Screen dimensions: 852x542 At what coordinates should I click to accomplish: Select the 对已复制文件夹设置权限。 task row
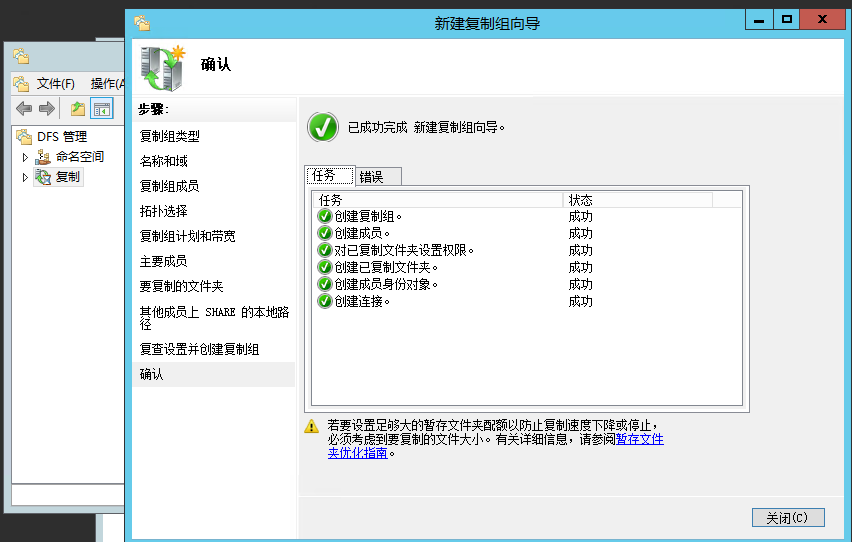[x=527, y=250]
